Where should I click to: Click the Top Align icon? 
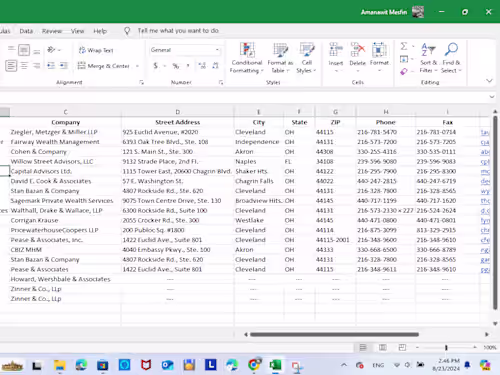click(x=11, y=50)
